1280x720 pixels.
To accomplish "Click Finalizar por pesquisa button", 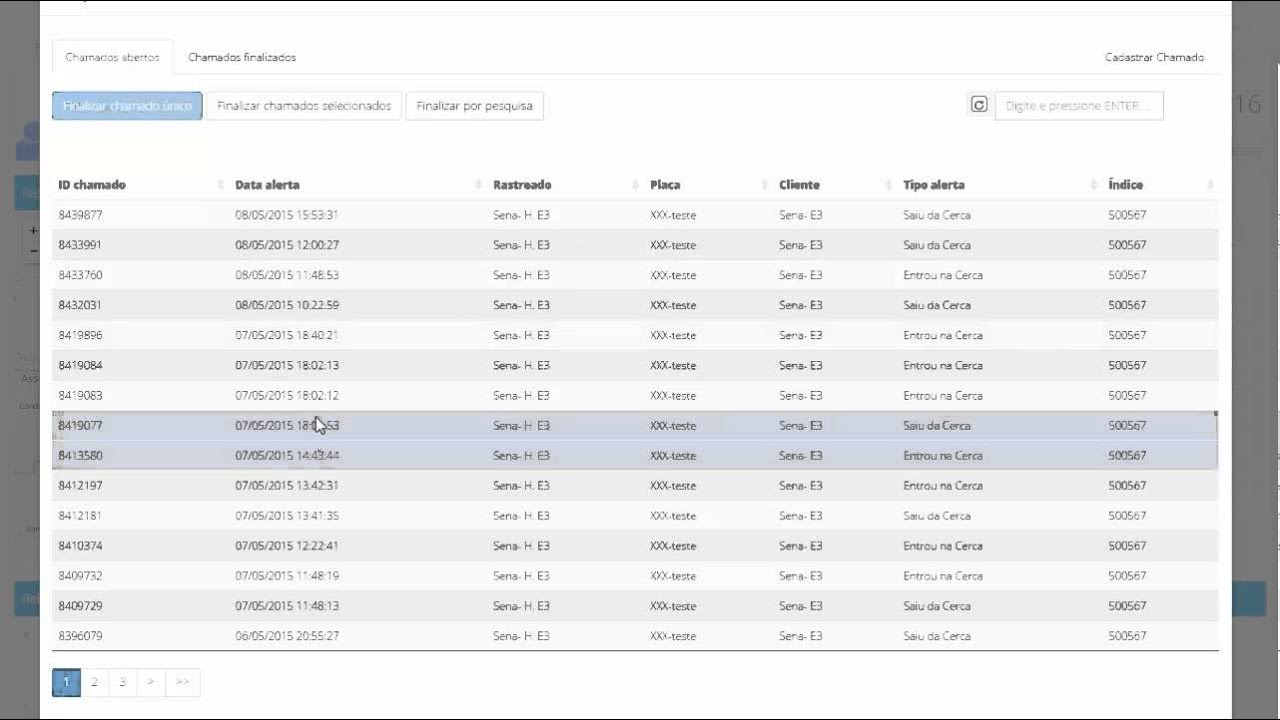I will (474, 106).
